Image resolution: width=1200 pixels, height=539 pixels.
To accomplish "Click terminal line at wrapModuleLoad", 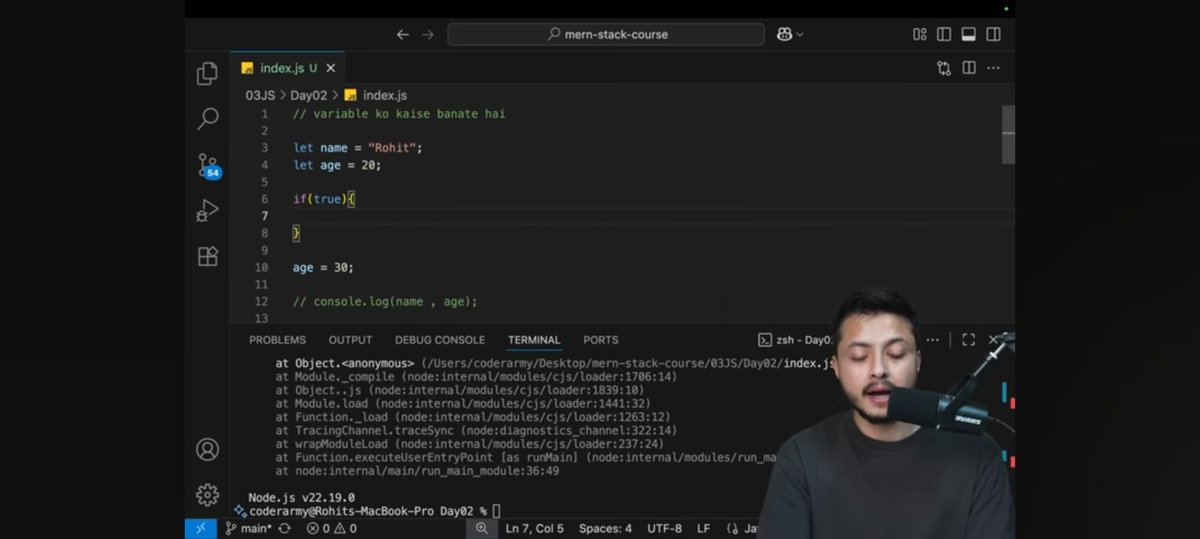I will (469, 444).
